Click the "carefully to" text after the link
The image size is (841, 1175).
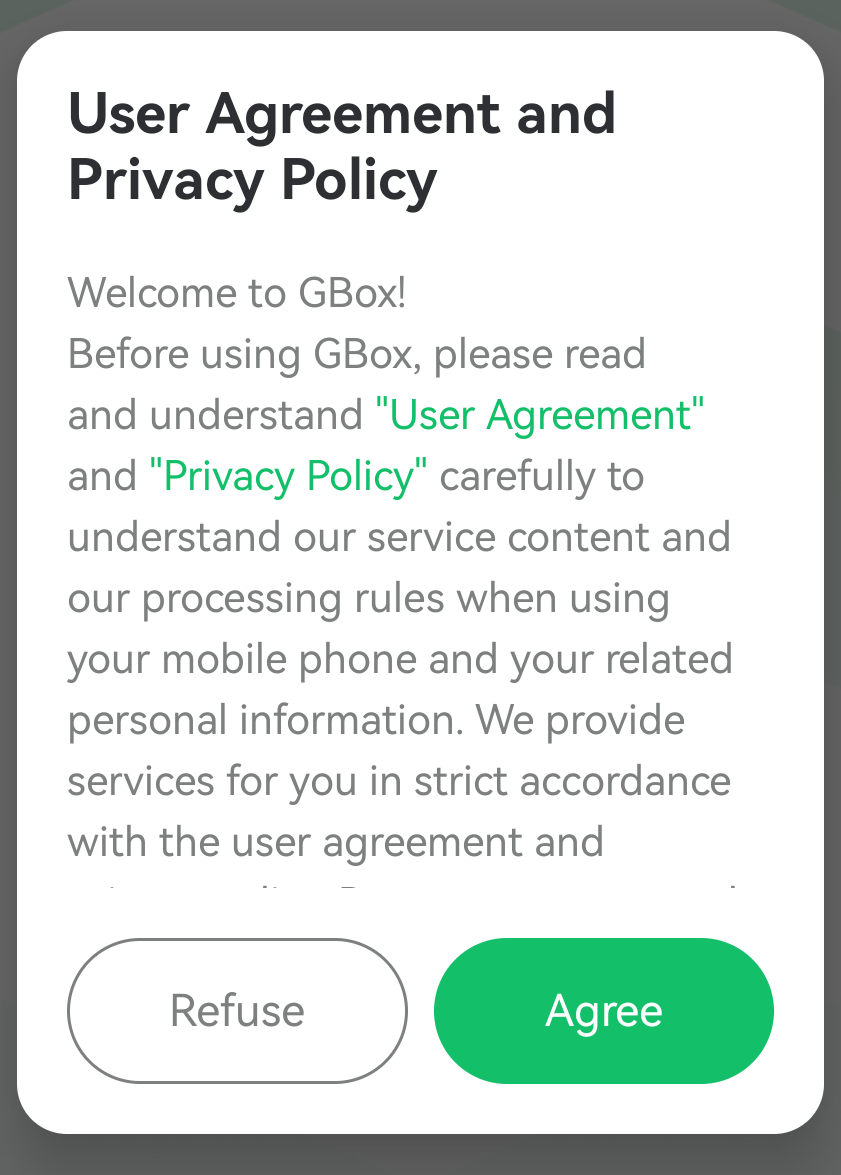[x=542, y=476]
